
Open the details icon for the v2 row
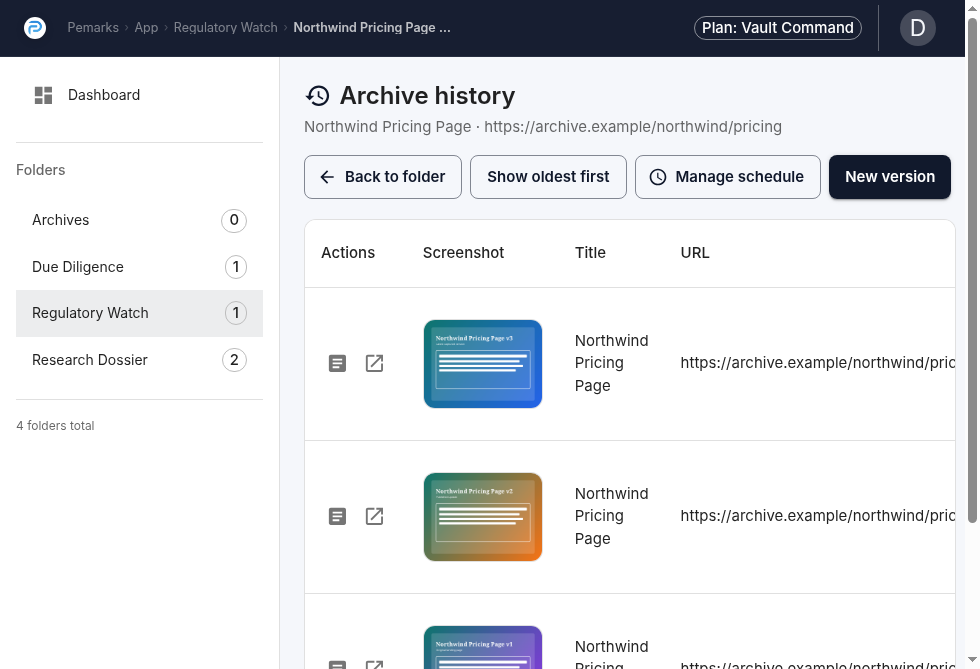point(338,516)
